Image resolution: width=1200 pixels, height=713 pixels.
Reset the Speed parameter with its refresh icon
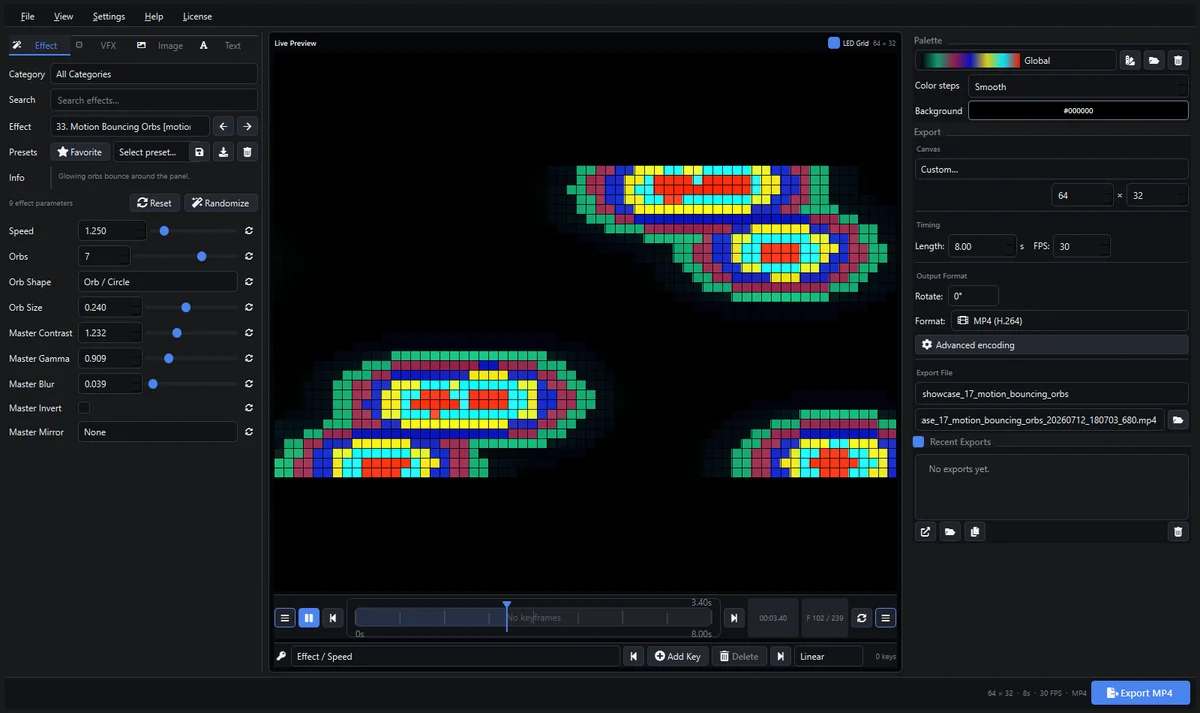pos(248,231)
